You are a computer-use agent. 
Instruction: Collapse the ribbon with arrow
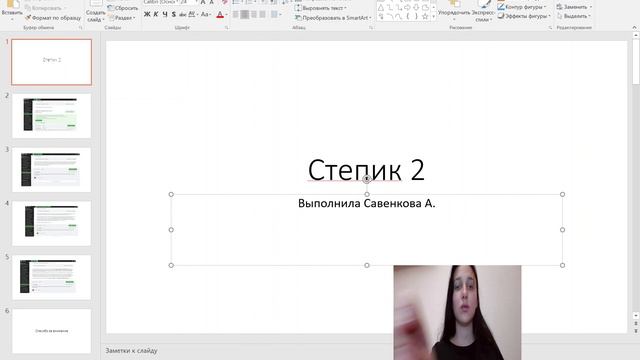pyautogui.click(x=634, y=28)
